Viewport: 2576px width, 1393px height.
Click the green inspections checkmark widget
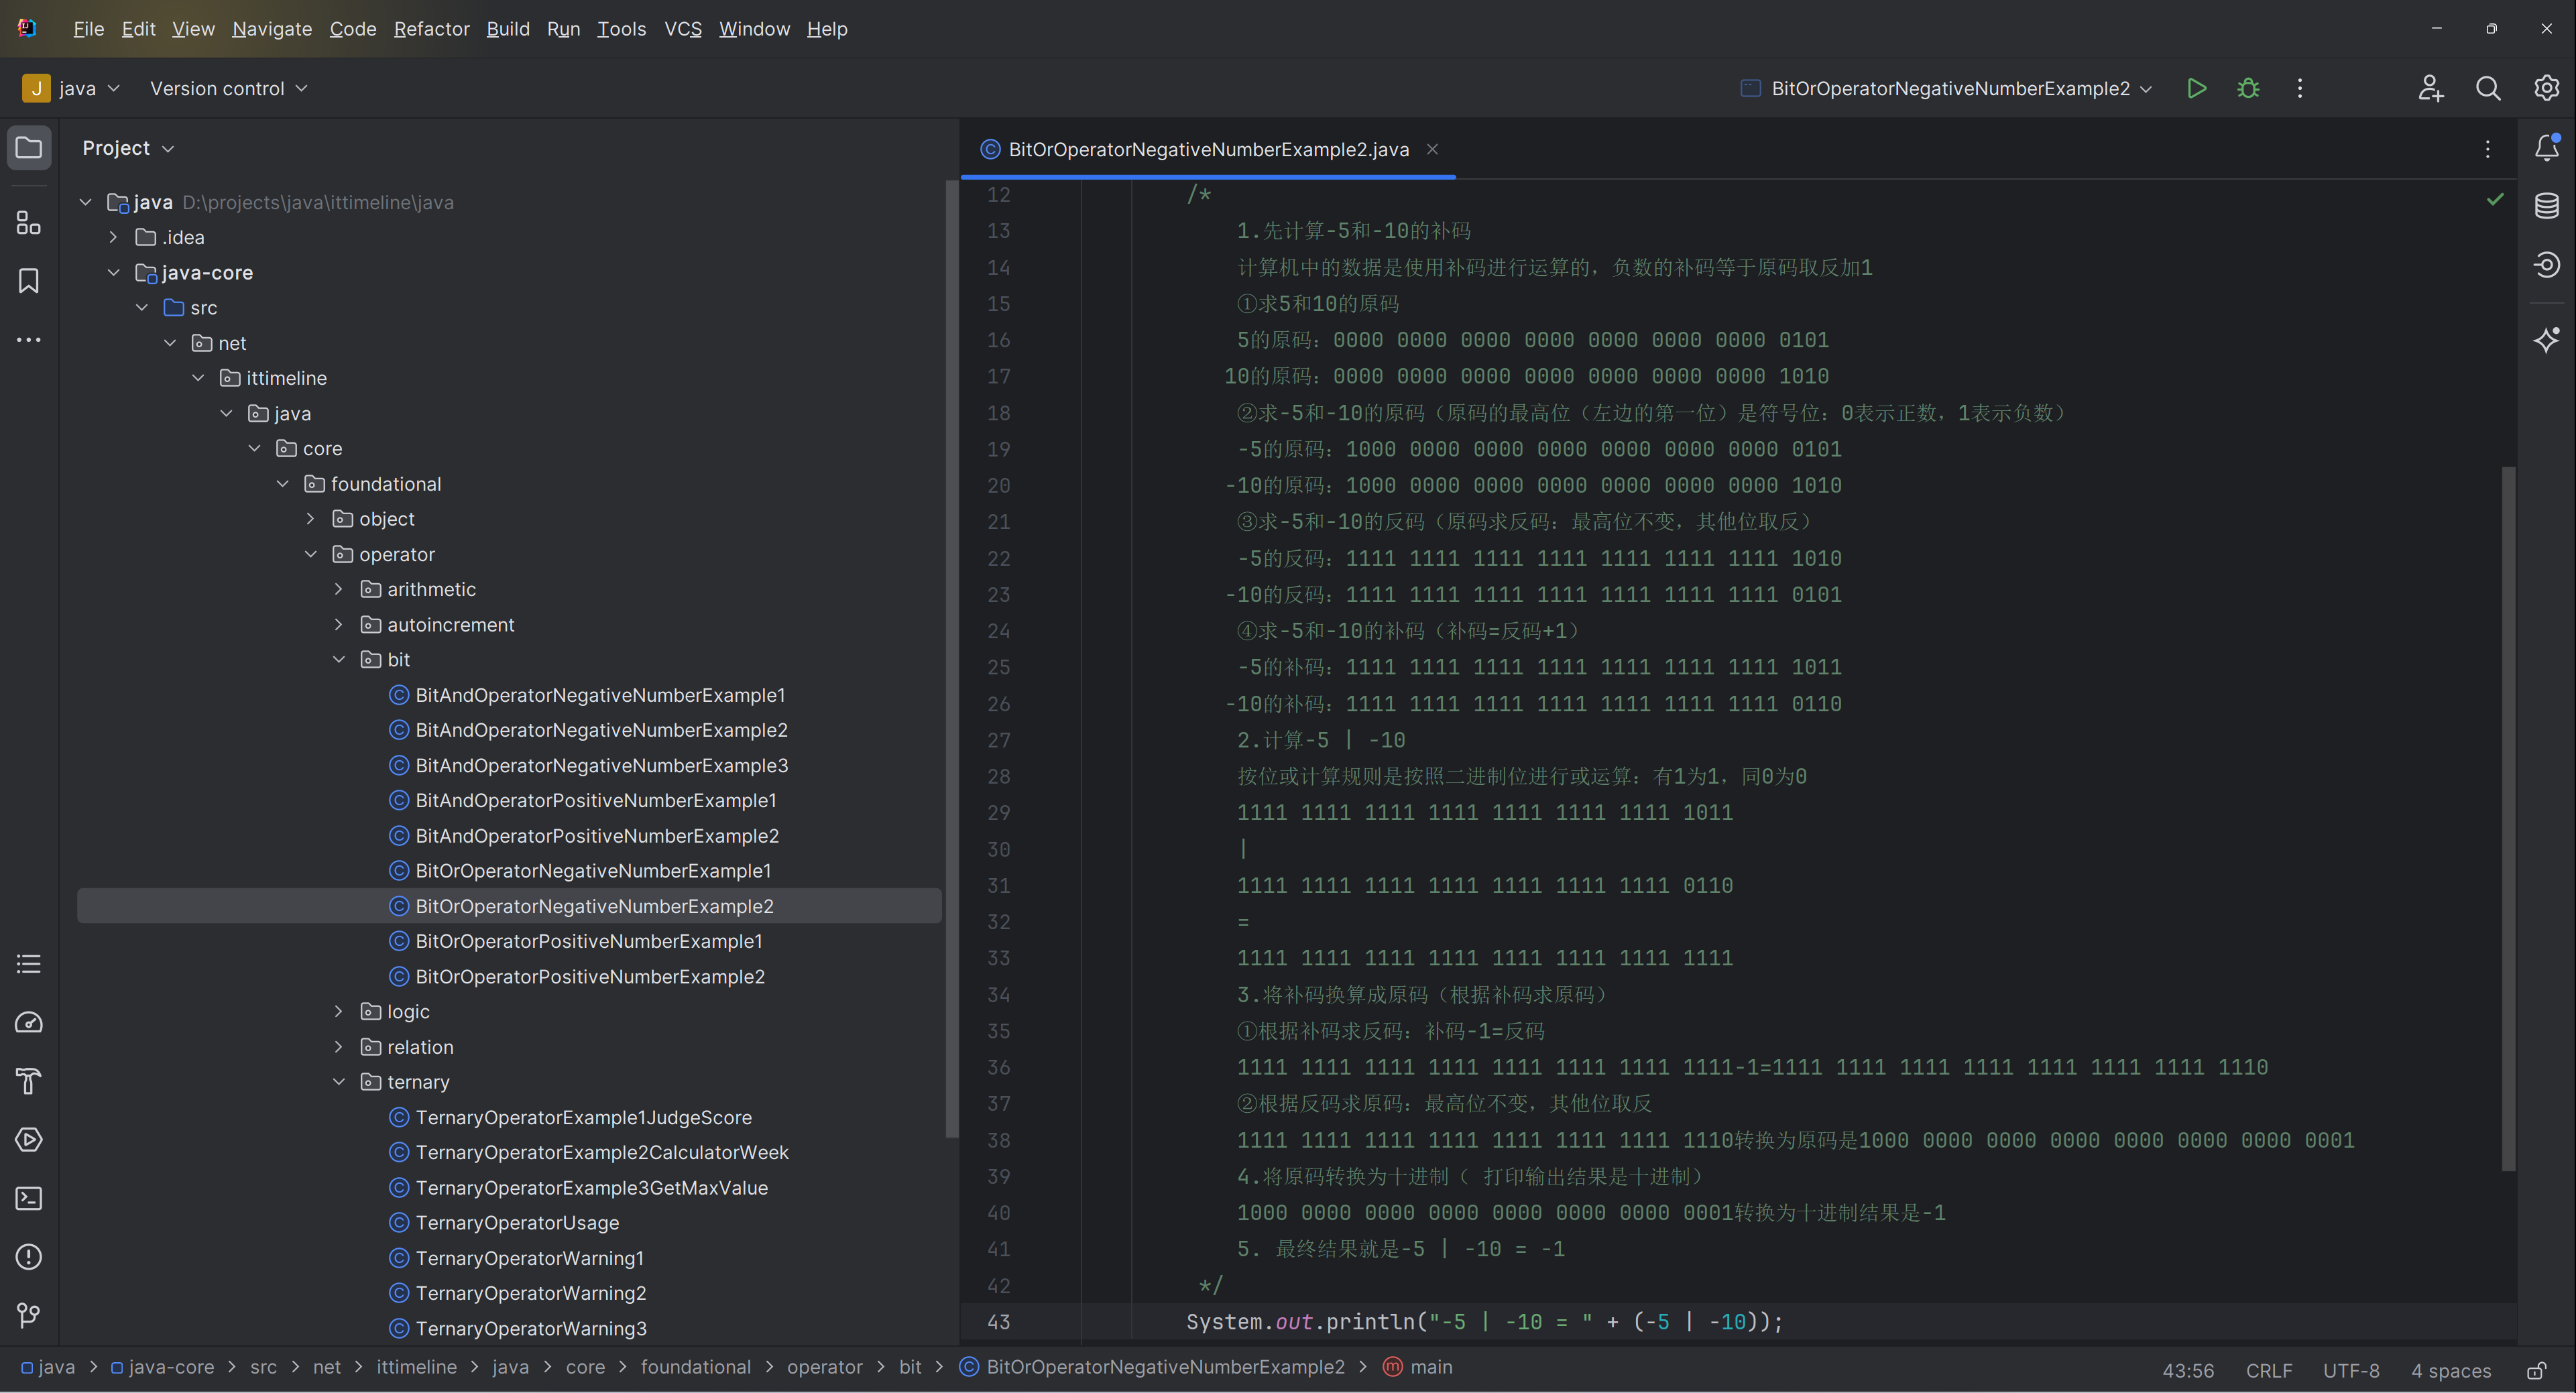2494,199
